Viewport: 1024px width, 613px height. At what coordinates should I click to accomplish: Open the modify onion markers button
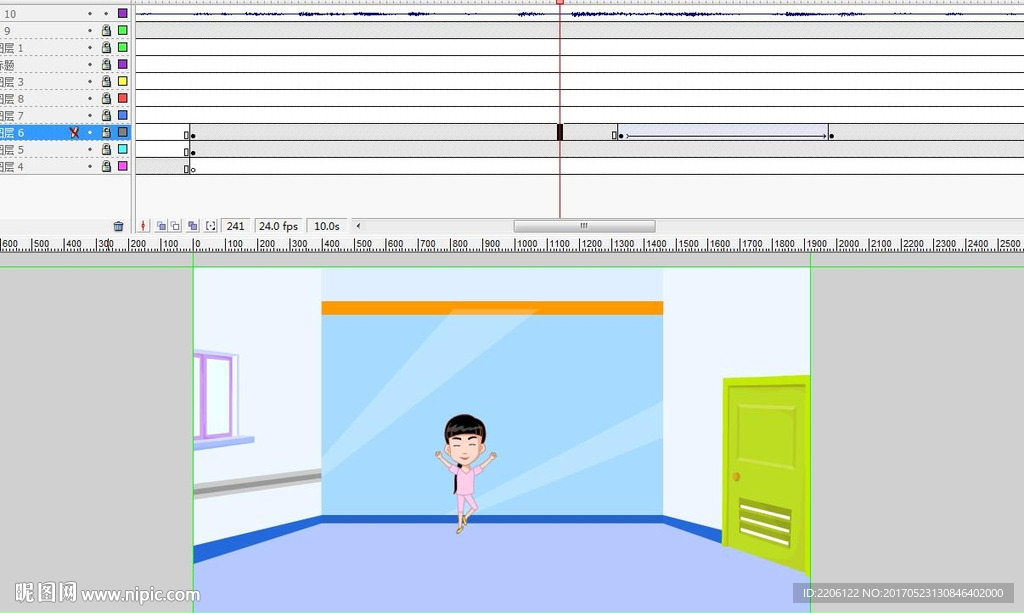210,227
